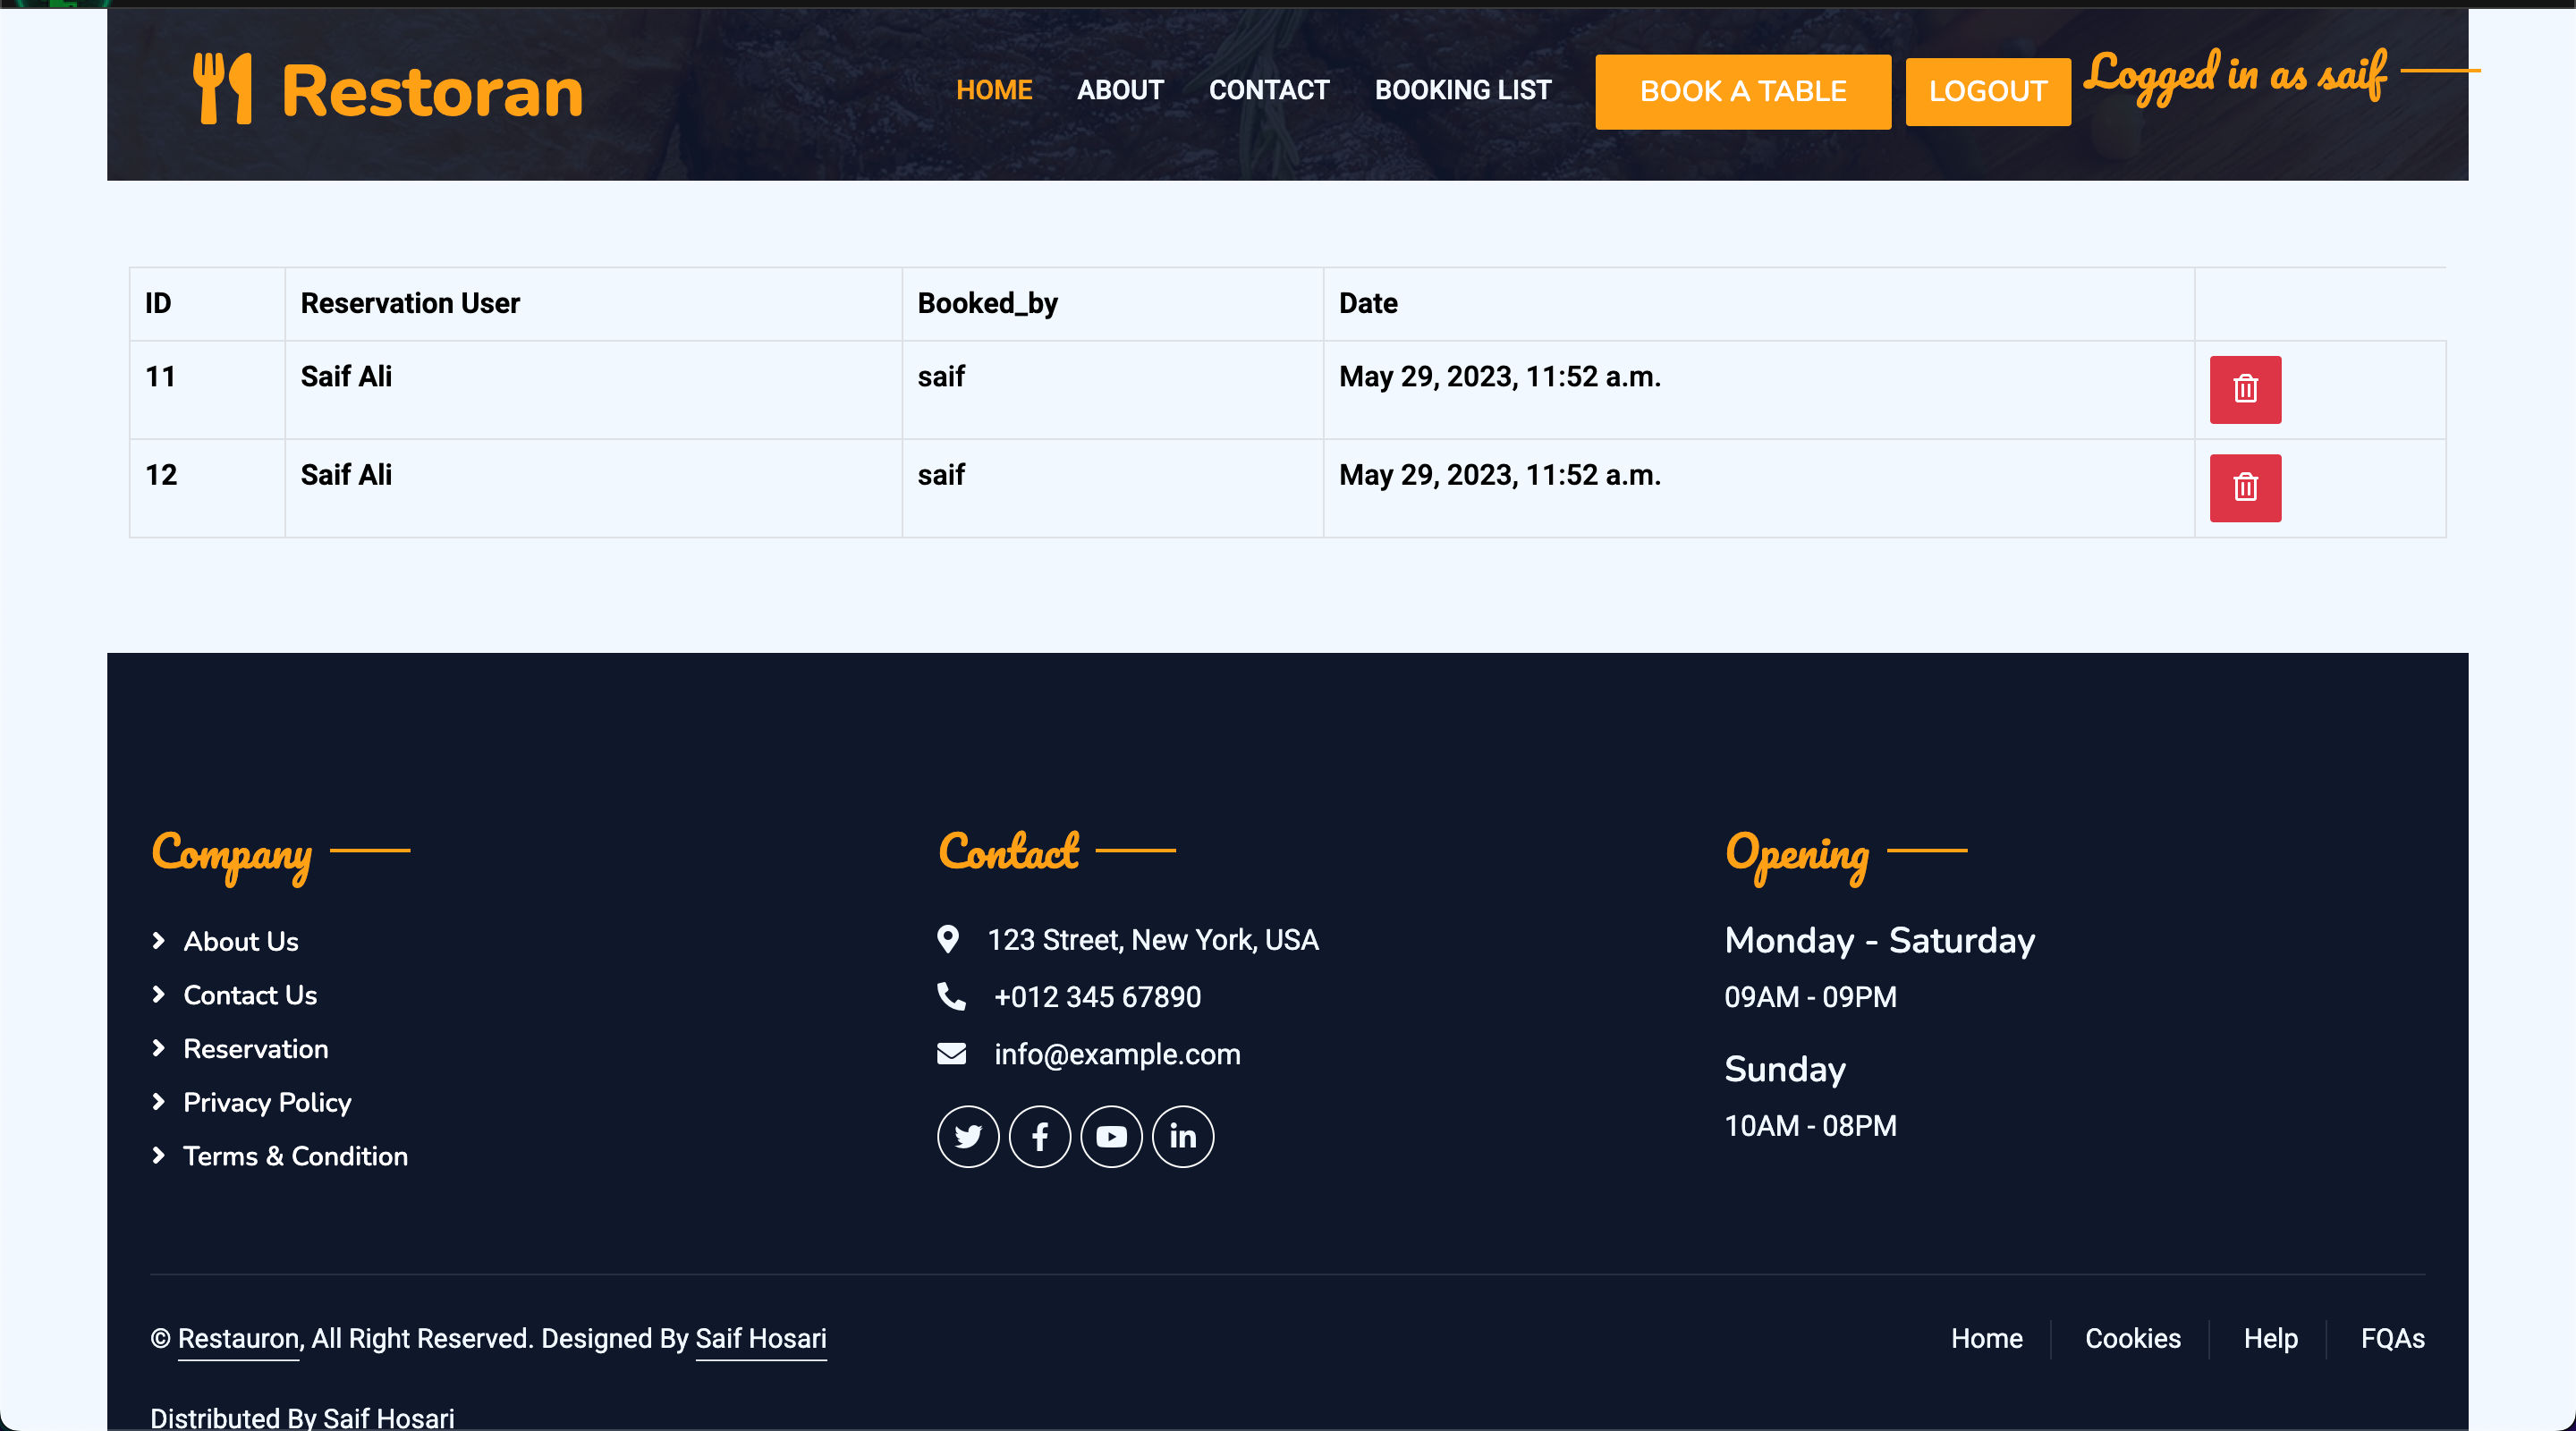
Task: Click the red trash icon for booking 11
Action: click(x=2245, y=389)
